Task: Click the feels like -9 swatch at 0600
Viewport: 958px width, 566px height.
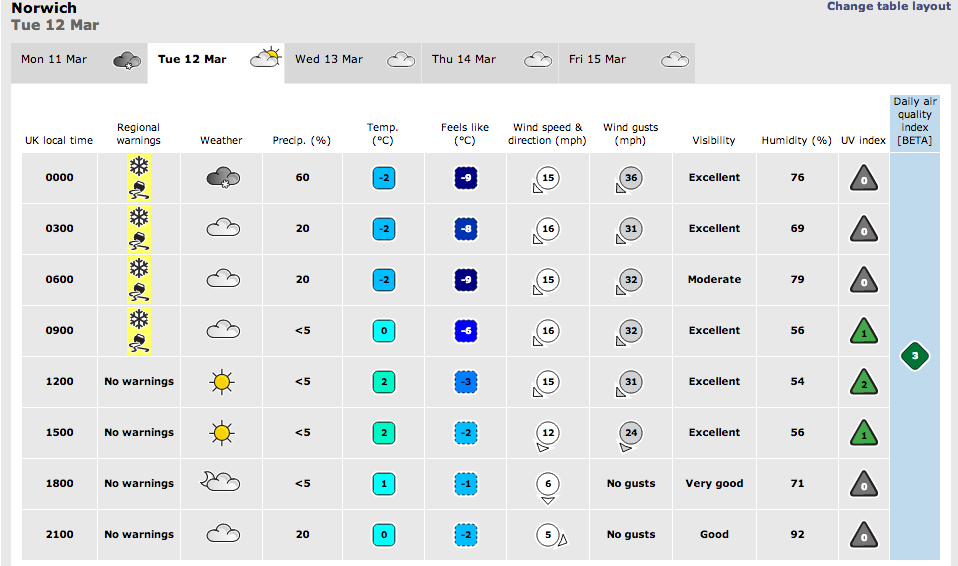Action: (465, 280)
